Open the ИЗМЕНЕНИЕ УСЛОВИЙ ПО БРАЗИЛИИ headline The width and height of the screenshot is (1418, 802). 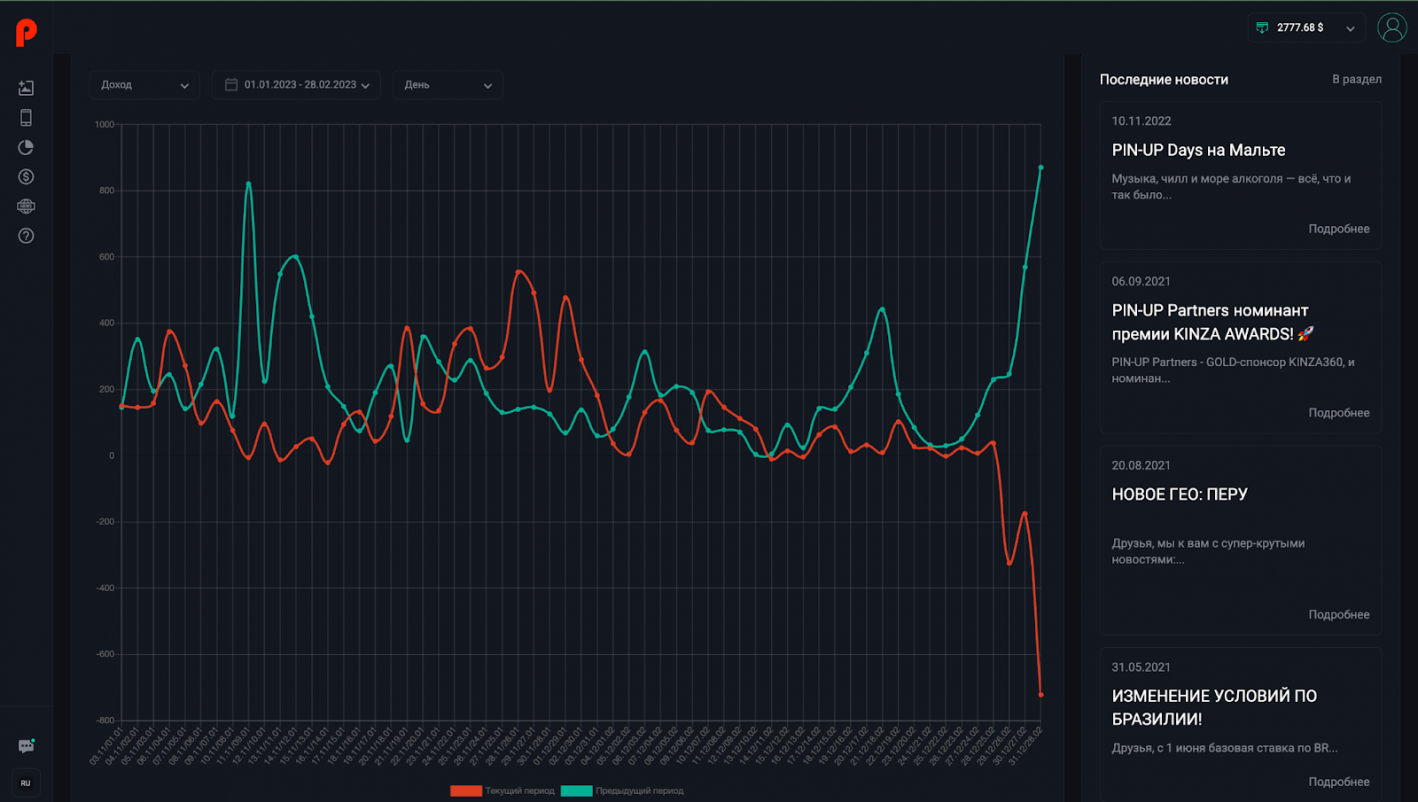tap(1214, 707)
